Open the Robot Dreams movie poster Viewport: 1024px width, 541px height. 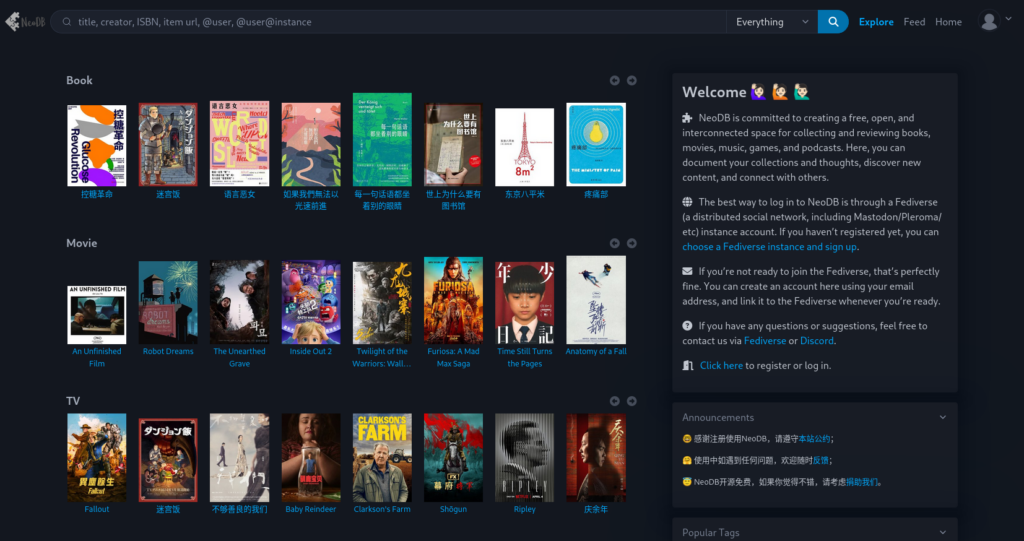click(x=168, y=303)
